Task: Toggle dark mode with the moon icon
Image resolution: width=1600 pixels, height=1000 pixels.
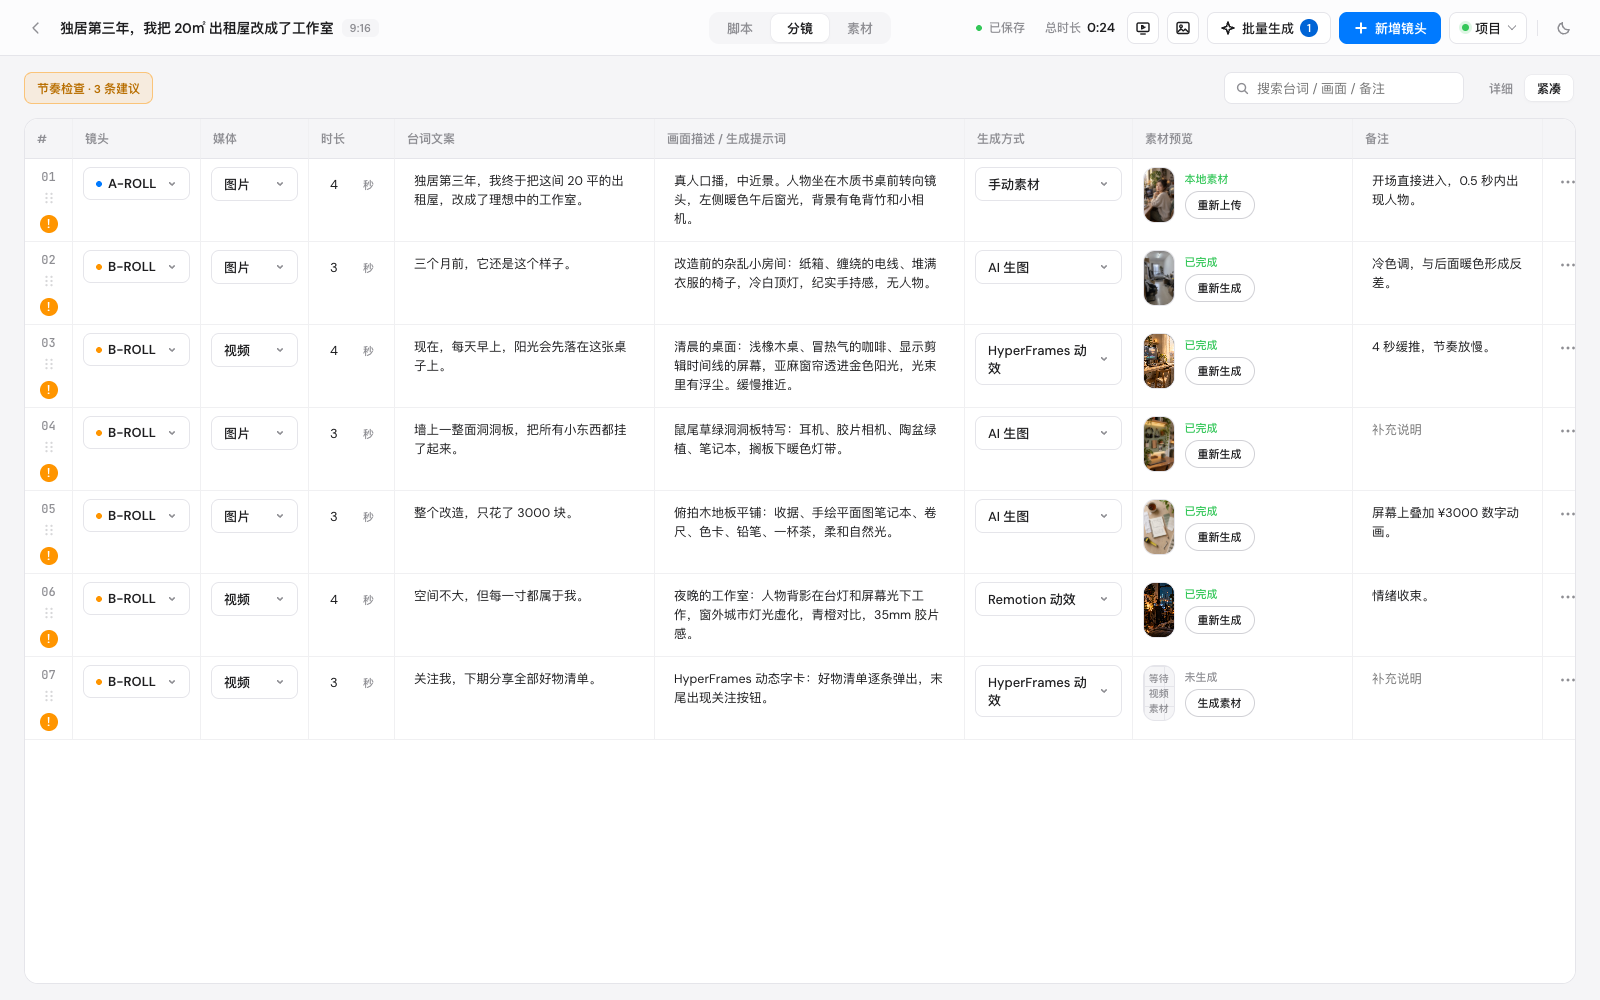Action: point(1564,28)
